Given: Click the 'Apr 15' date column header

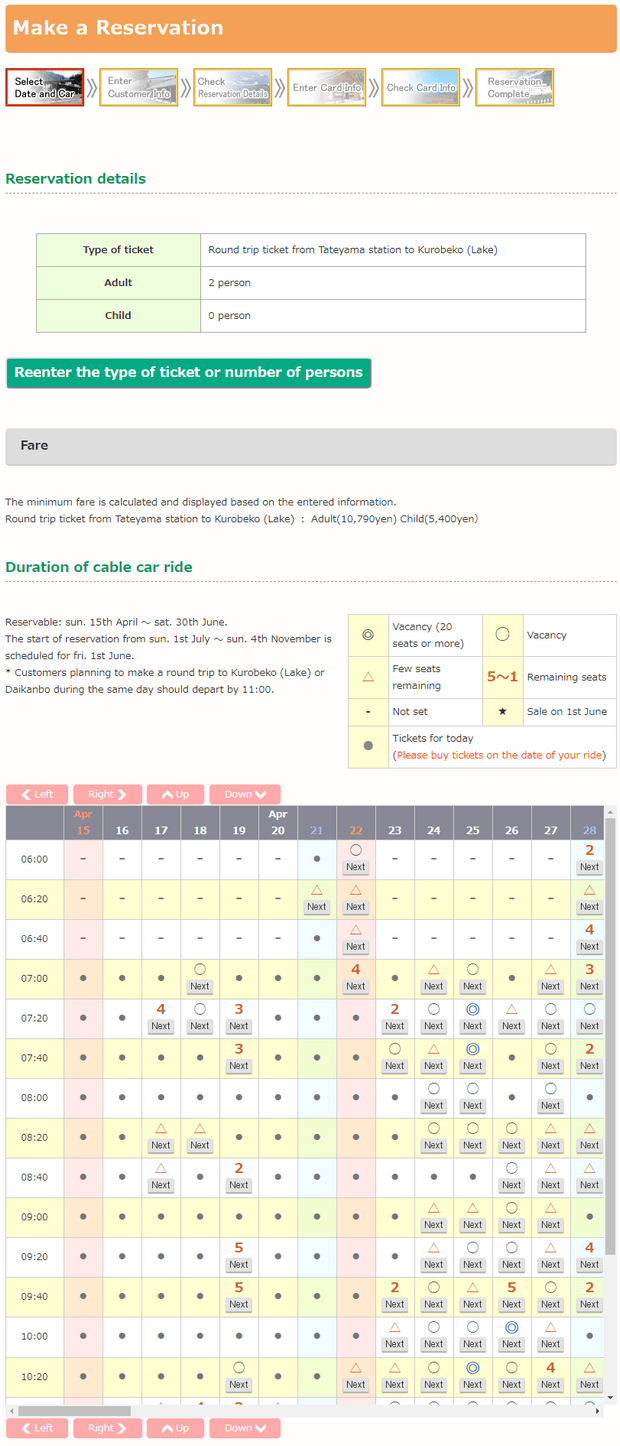Looking at the screenshot, I should tap(83, 823).
